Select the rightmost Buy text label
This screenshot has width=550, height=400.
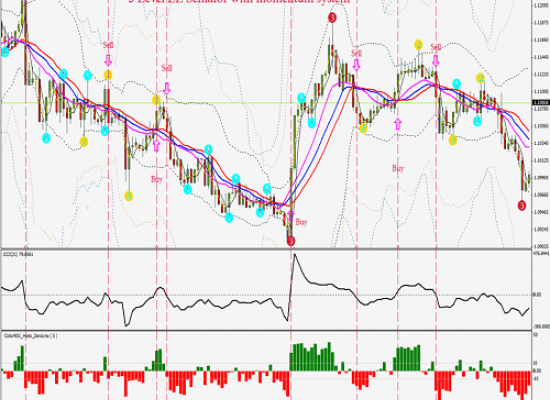click(398, 168)
